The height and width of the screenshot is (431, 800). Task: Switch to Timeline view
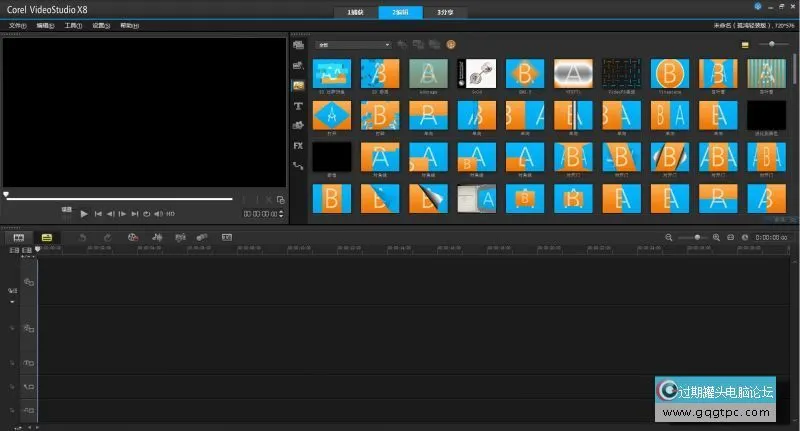coord(46,237)
